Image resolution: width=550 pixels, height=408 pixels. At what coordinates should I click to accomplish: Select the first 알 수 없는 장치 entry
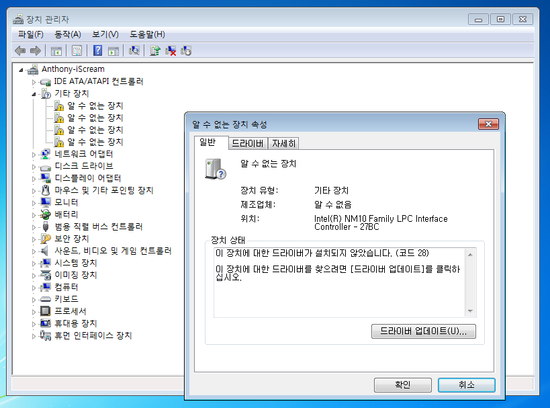point(95,106)
